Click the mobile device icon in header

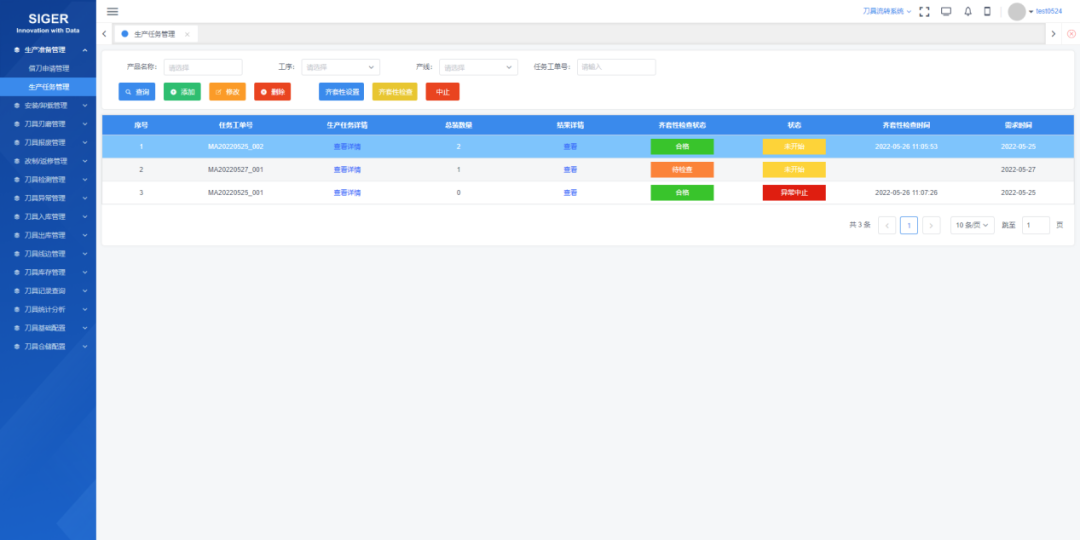987,11
